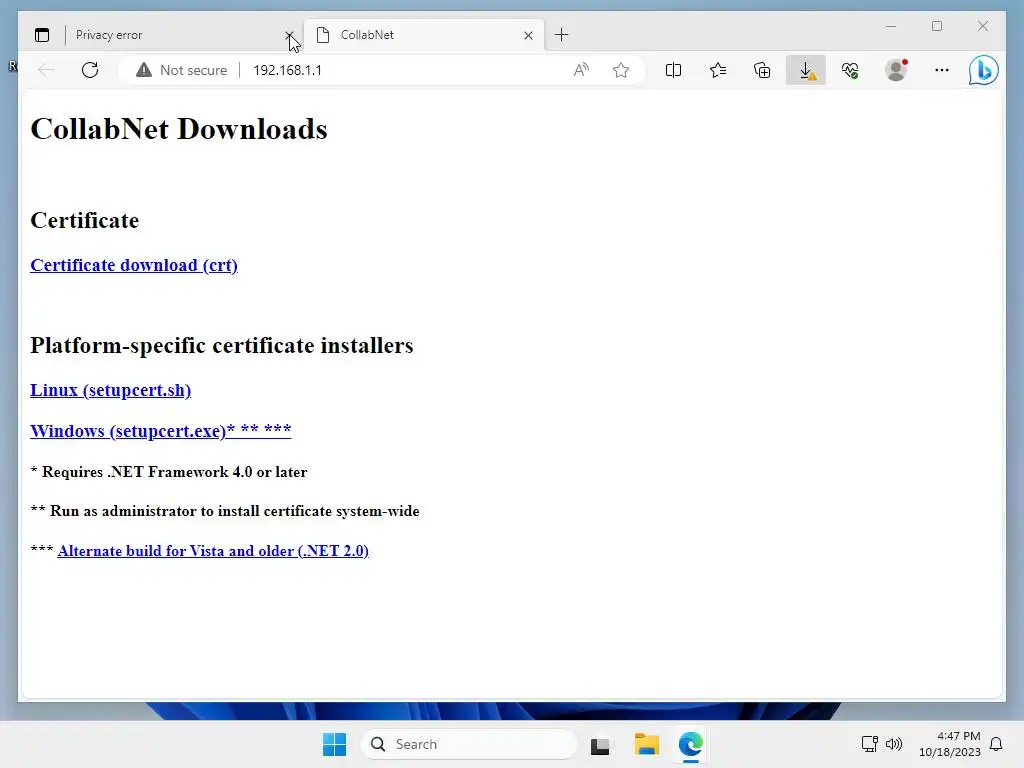Screen dimensions: 1024x768
Task: Click the Requires .NET Framework 4.0 note
Action: [168, 472]
